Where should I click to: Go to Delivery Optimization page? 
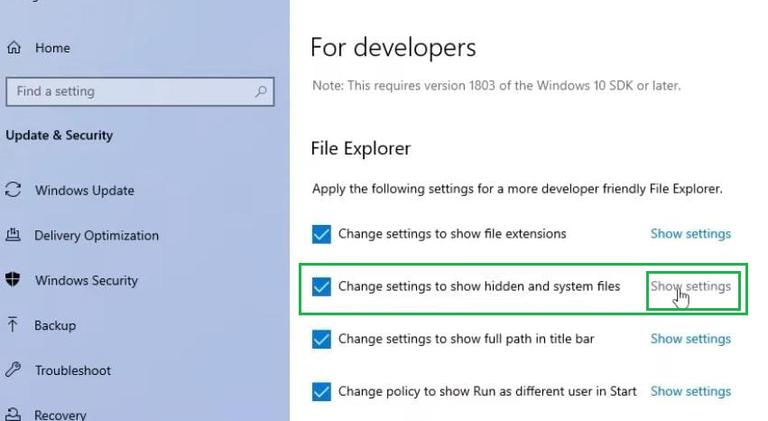tap(96, 235)
